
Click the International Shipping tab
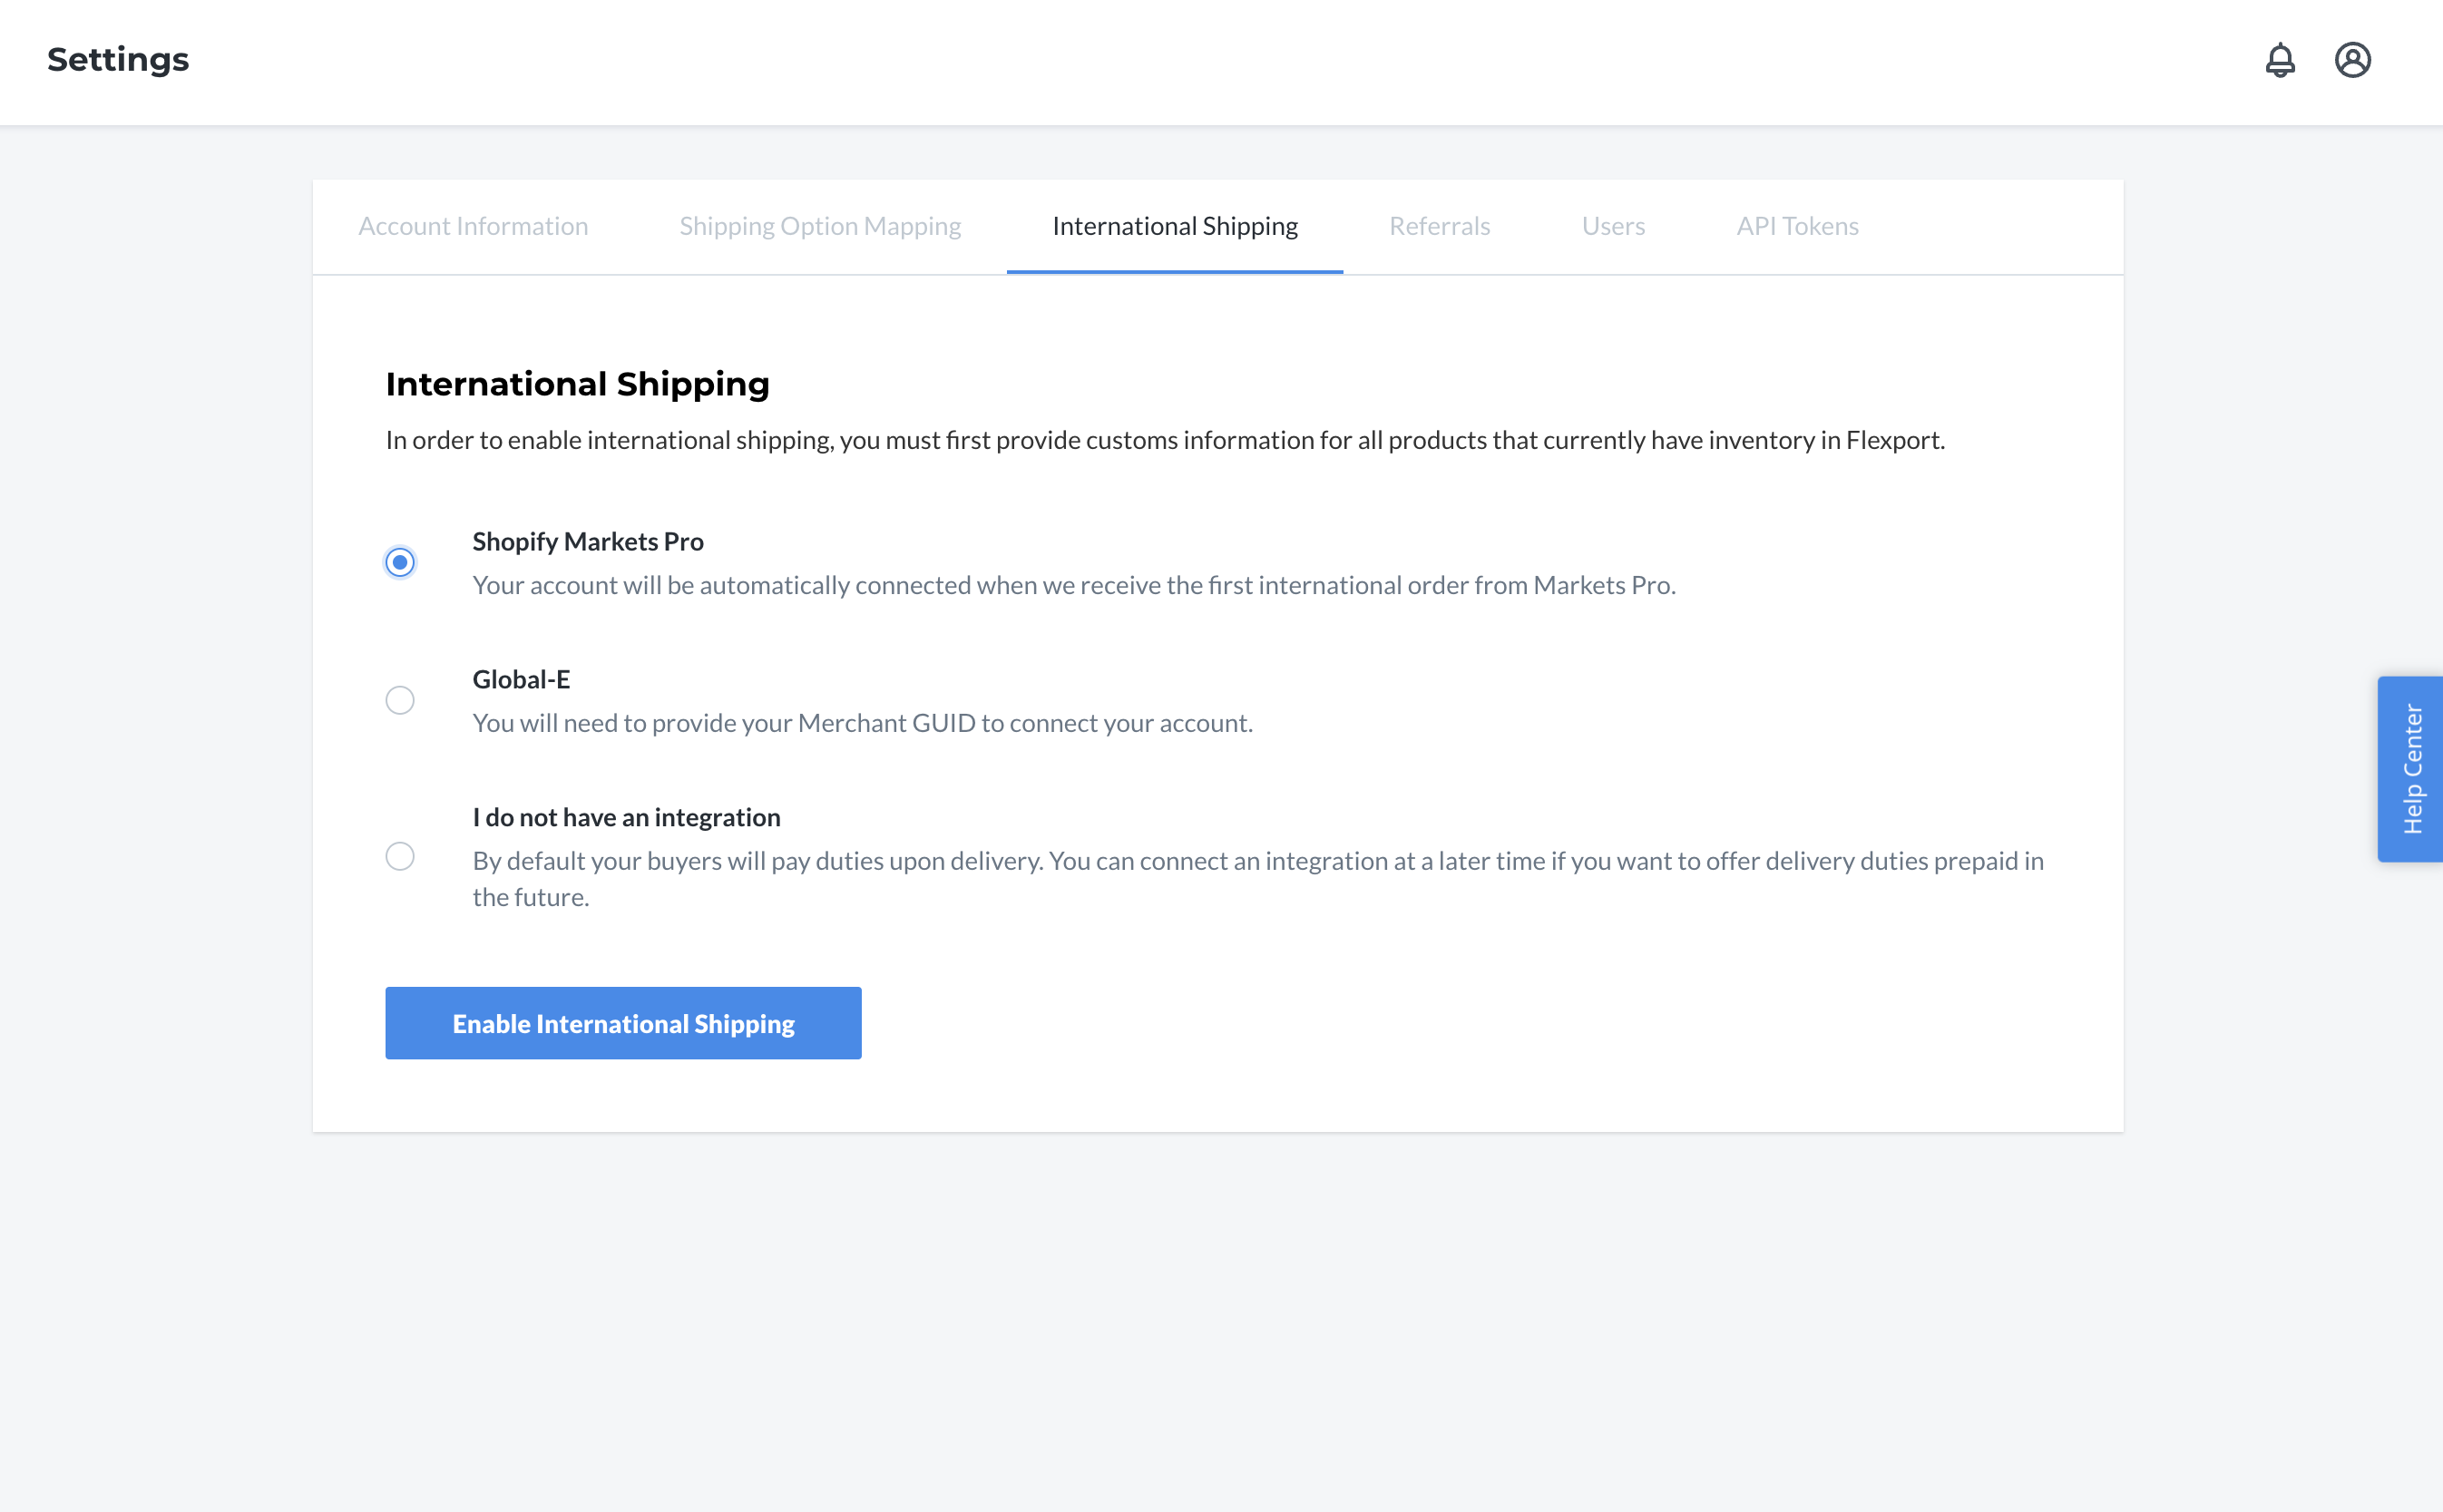1175,225
